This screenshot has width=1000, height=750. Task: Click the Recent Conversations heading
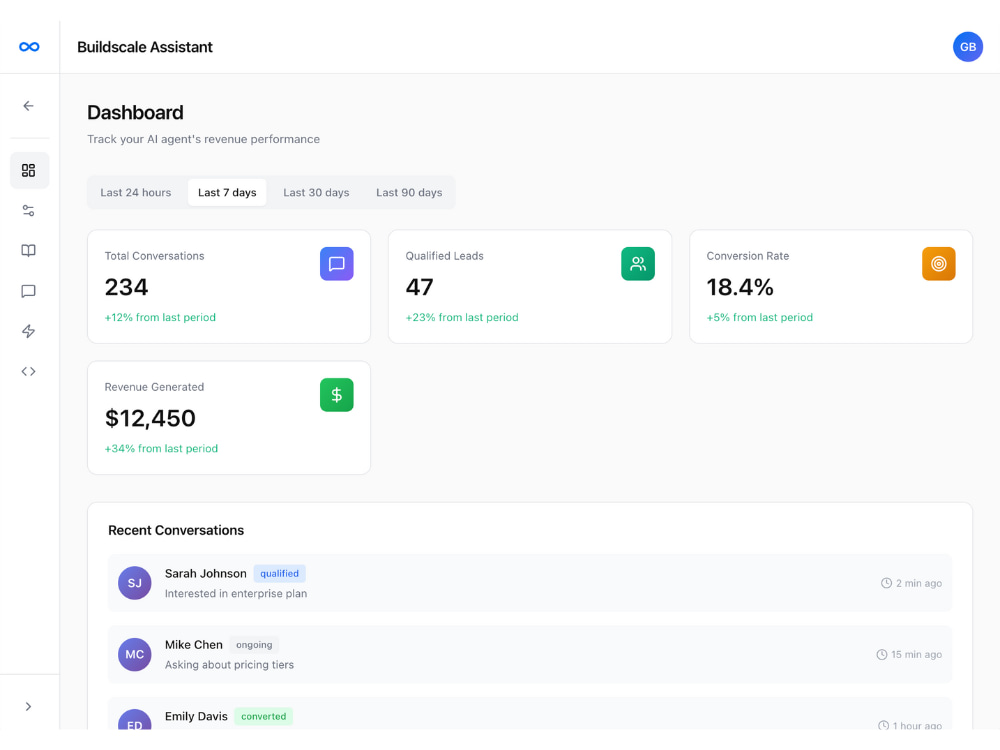coord(176,531)
